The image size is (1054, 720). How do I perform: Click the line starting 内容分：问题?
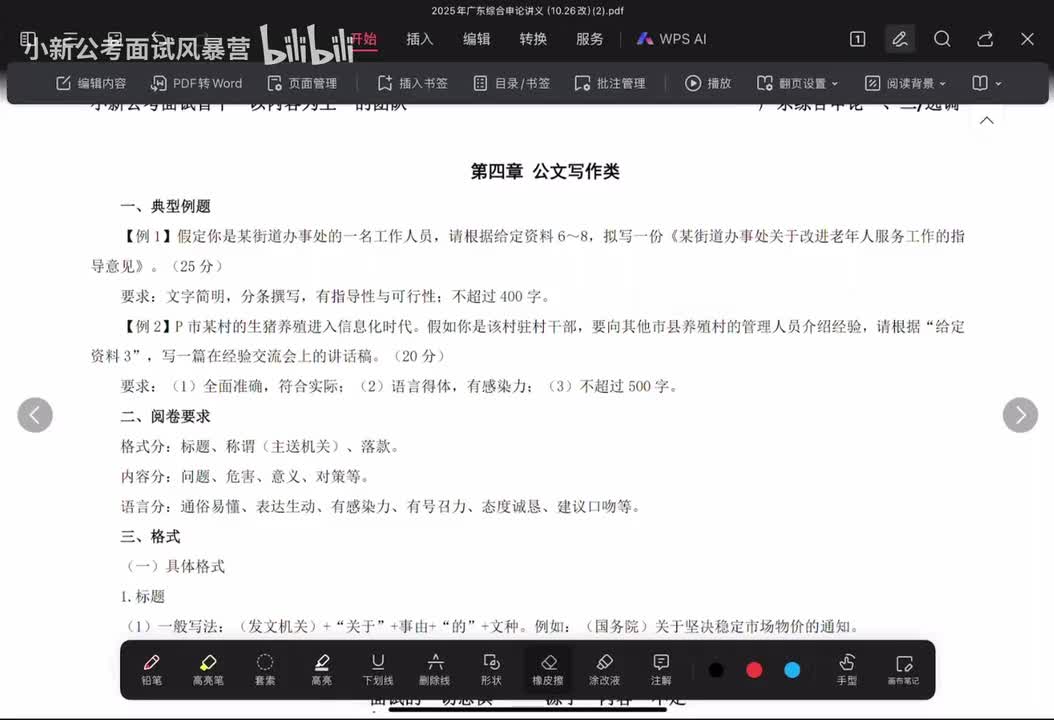point(245,477)
